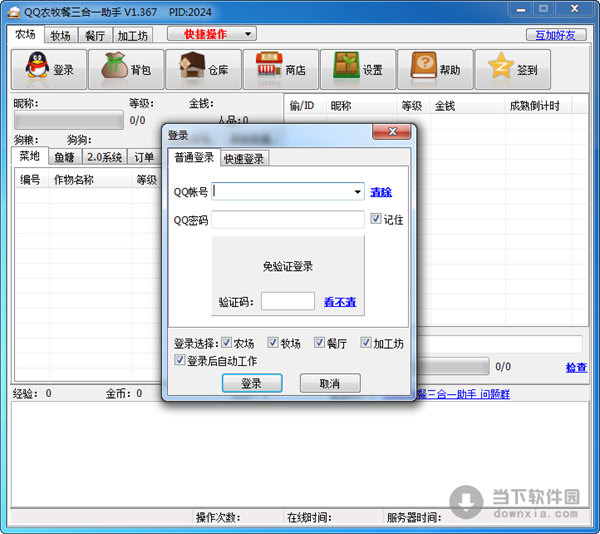Click the 检查 link
The height and width of the screenshot is (534, 600).
[x=576, y=368]
